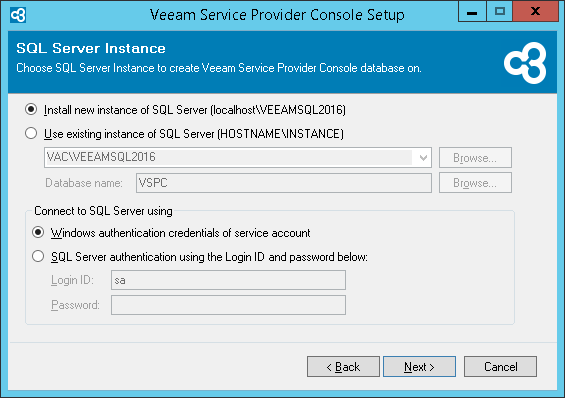Click the Veeam title bar app icon
The width and height of the screenshot is (565, 398).
[x=18, y=15]
